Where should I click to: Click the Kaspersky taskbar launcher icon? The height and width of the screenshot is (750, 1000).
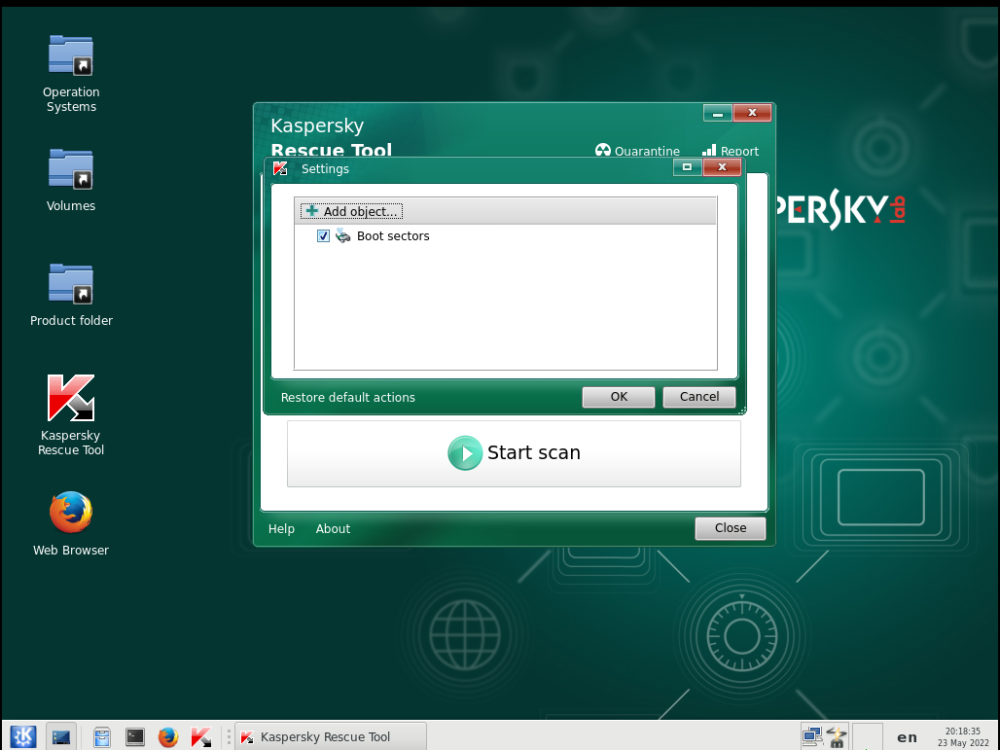[x=201, y=737]
